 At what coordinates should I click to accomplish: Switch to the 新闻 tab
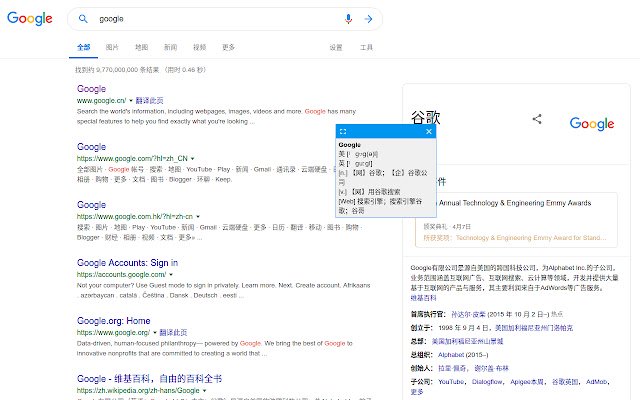(x=170, y=47)
